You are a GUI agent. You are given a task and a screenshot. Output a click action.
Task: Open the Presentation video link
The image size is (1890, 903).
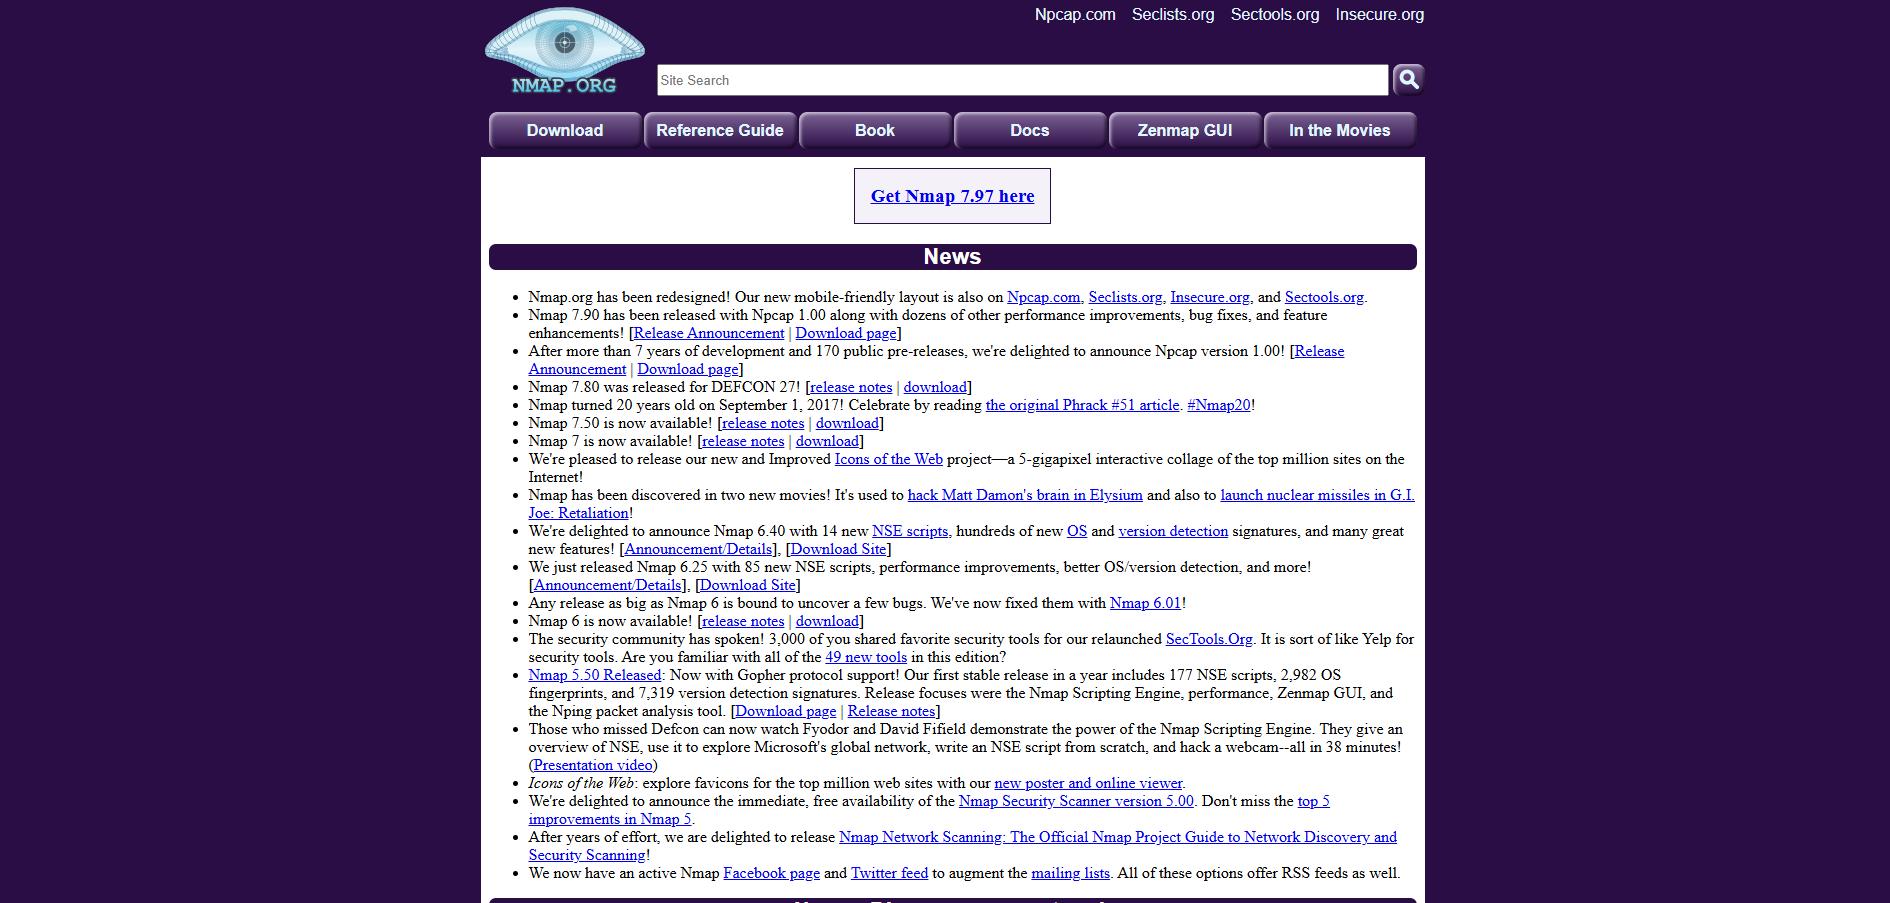[593, 765]
